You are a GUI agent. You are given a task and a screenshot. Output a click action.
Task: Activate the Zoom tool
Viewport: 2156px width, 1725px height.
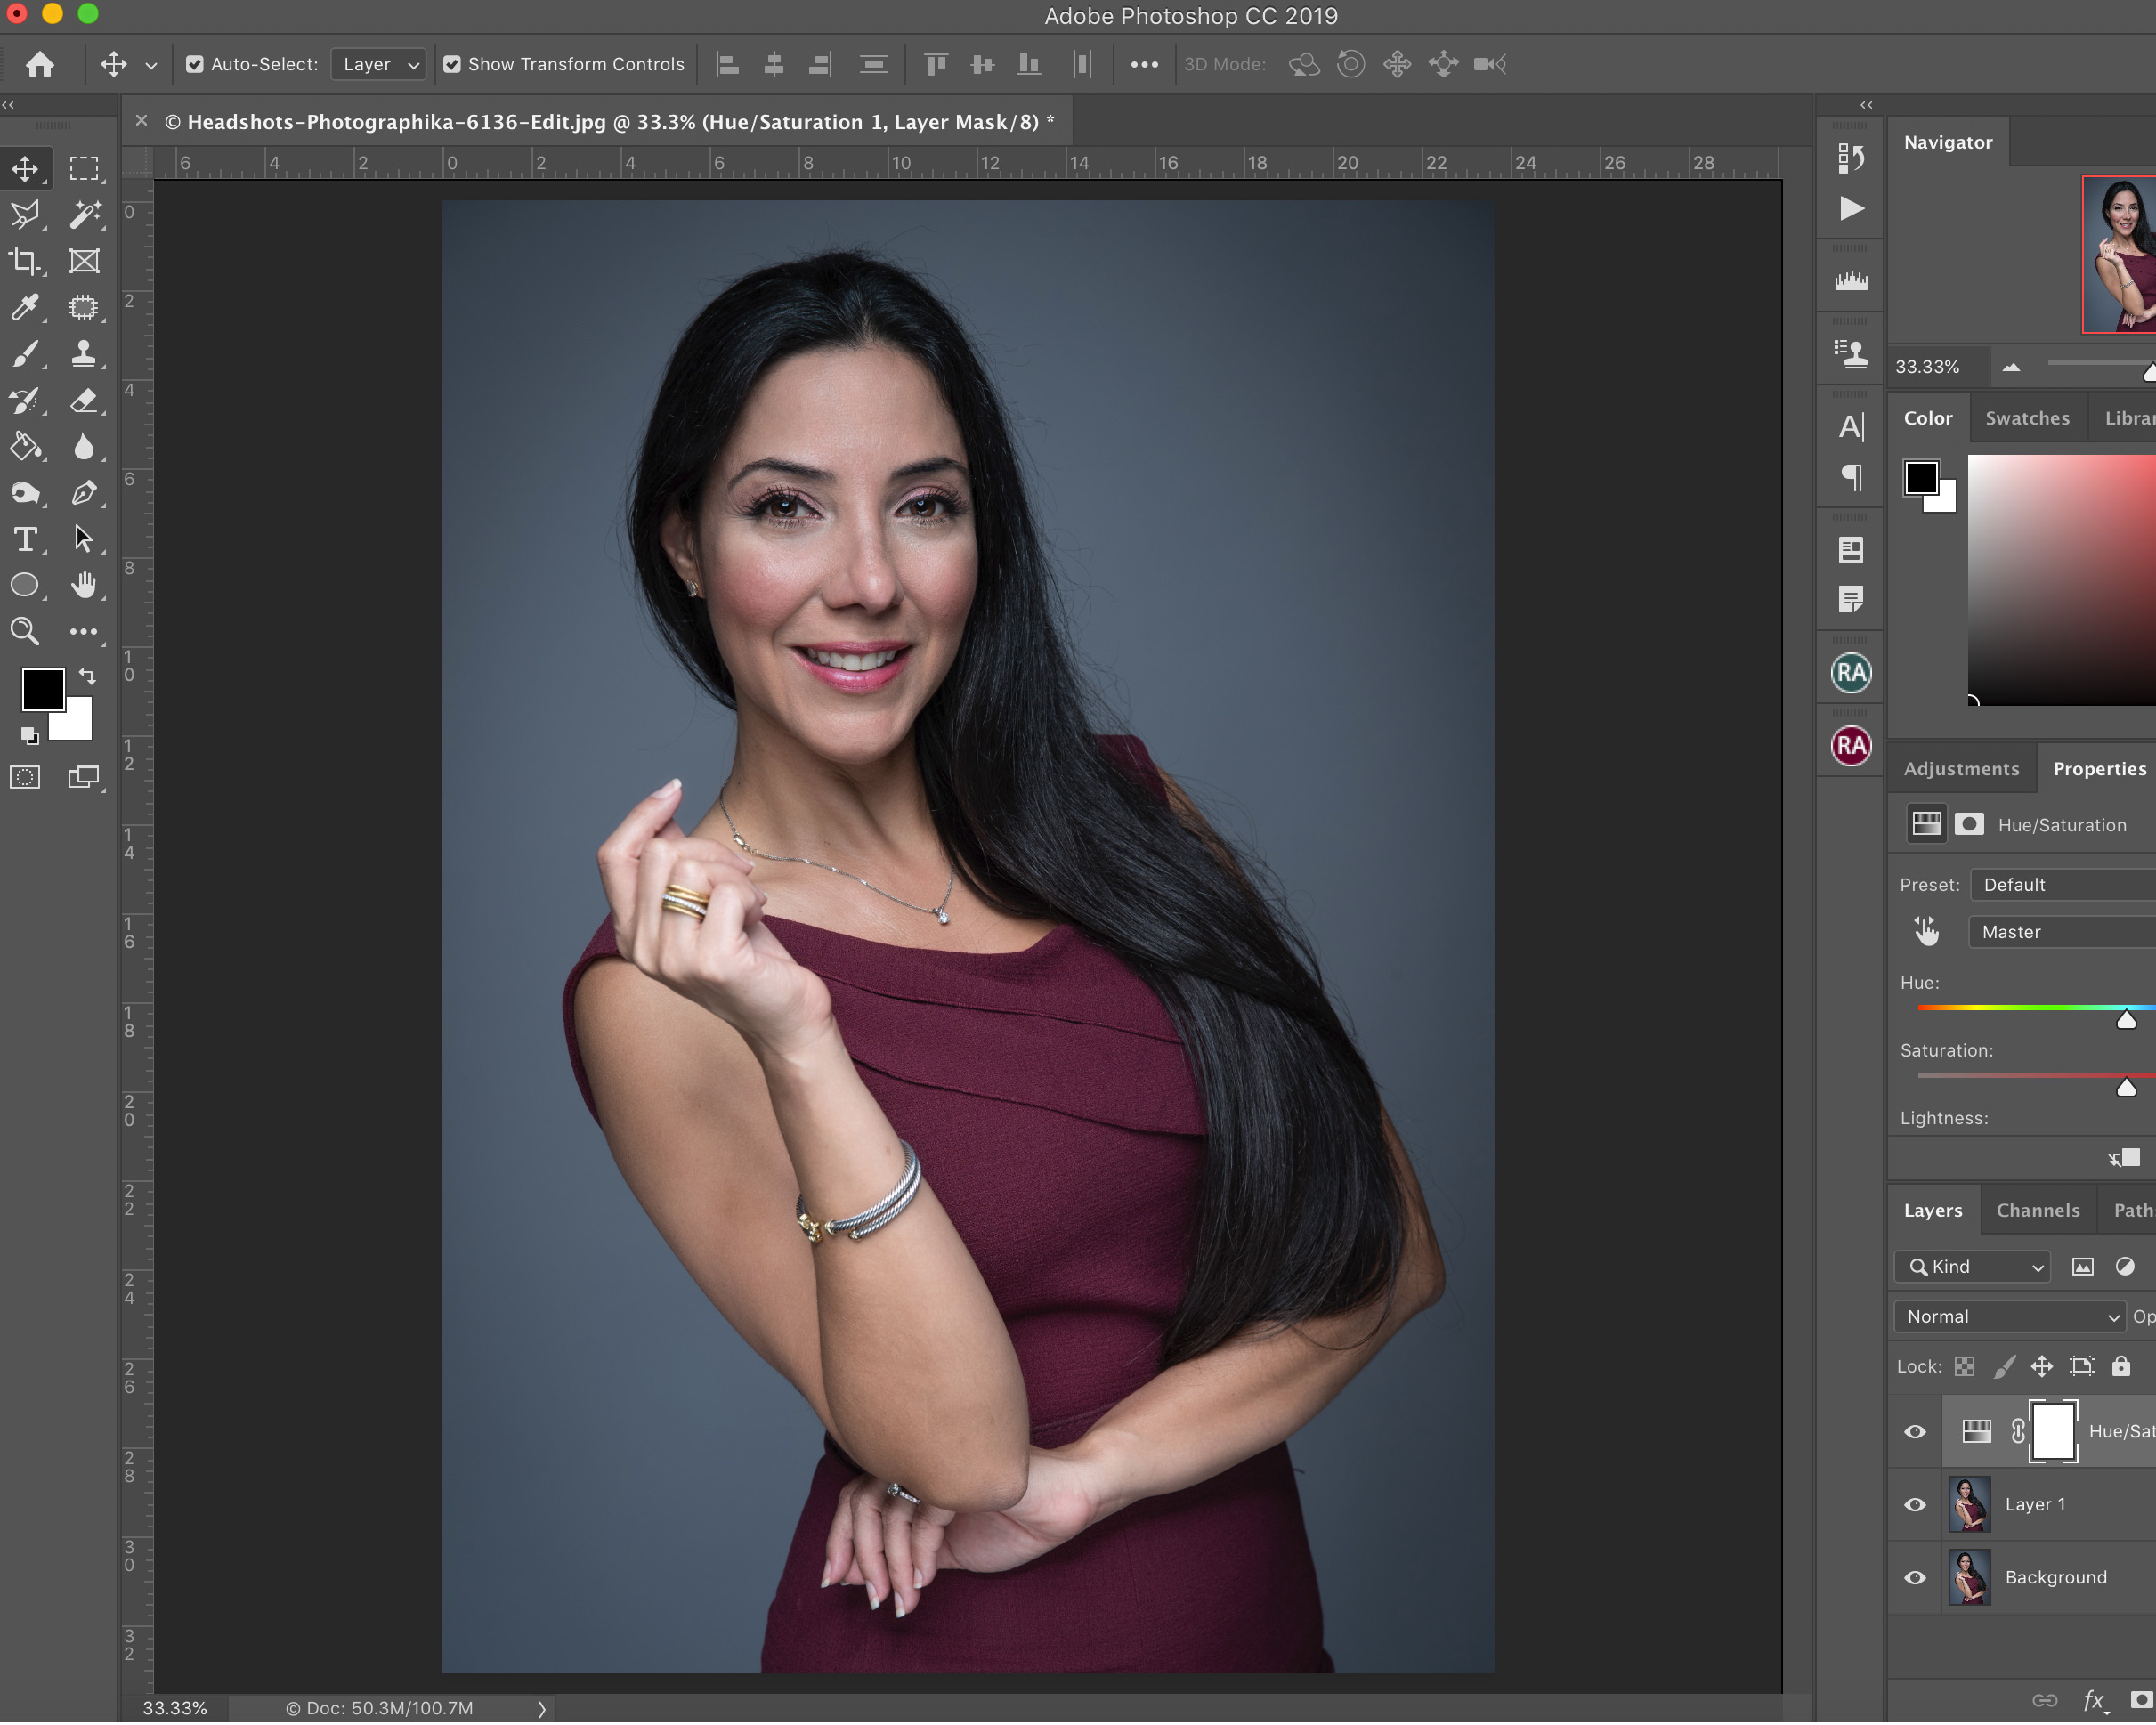coord(25,631)
